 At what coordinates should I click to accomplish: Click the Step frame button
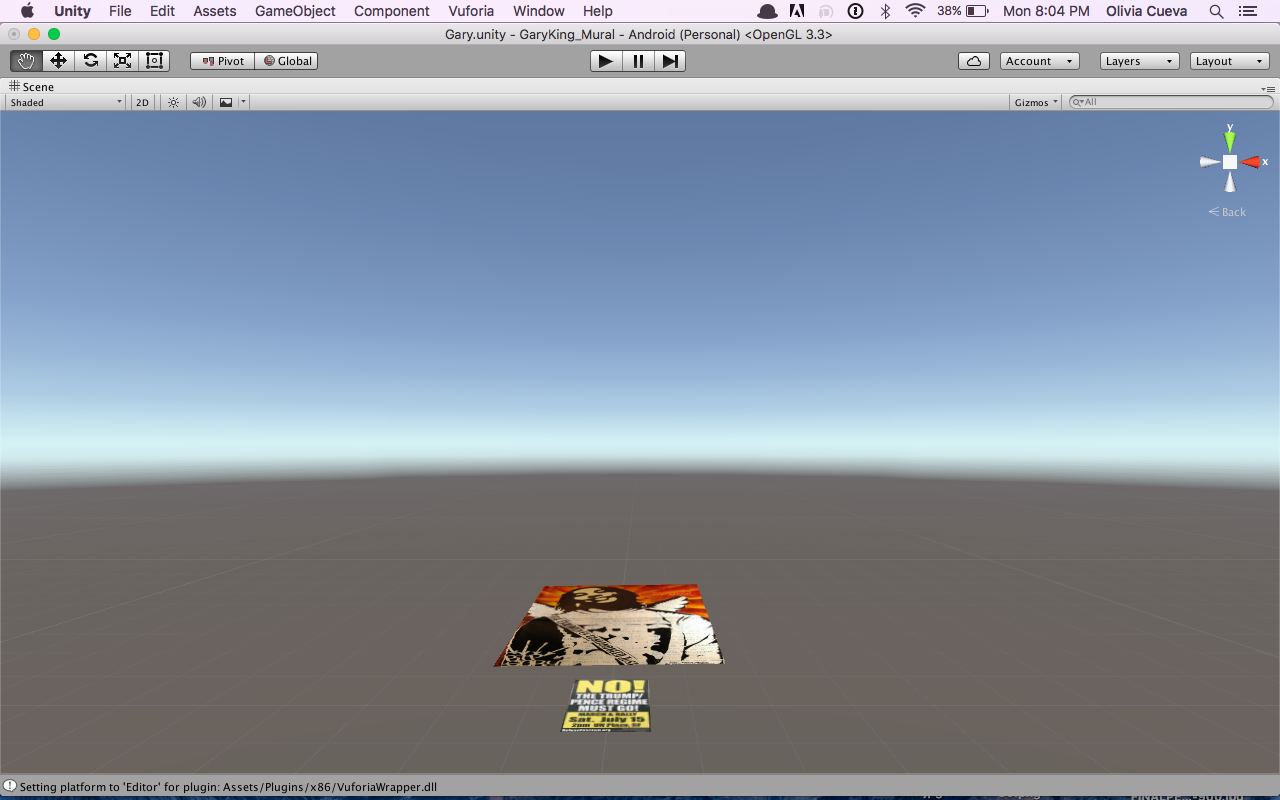tap(670, 61)
